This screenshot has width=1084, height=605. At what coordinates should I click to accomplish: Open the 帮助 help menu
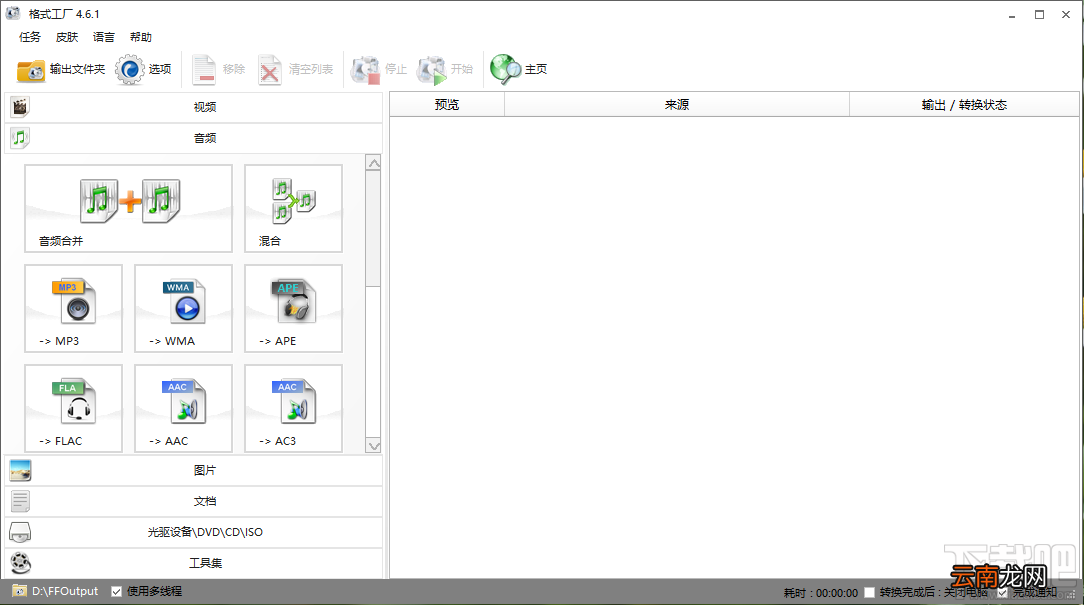click(x=141, y=37)
